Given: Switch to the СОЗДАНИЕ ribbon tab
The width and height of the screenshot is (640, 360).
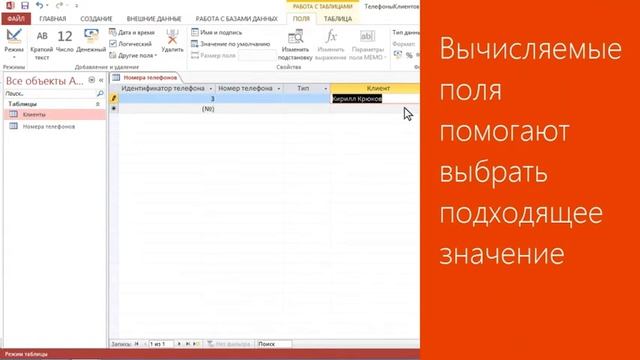Looking at the screenshot, I should tap(96, 19).
